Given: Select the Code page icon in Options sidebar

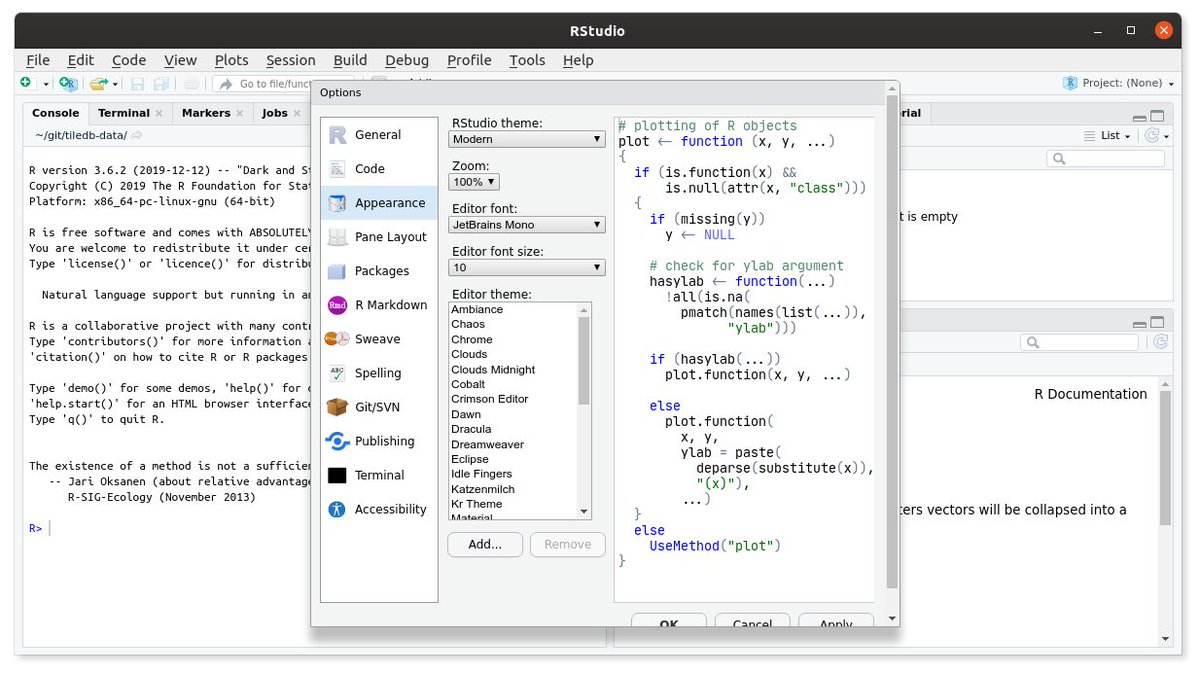Looking at the screenshot, I should click(x=338, y=169).
